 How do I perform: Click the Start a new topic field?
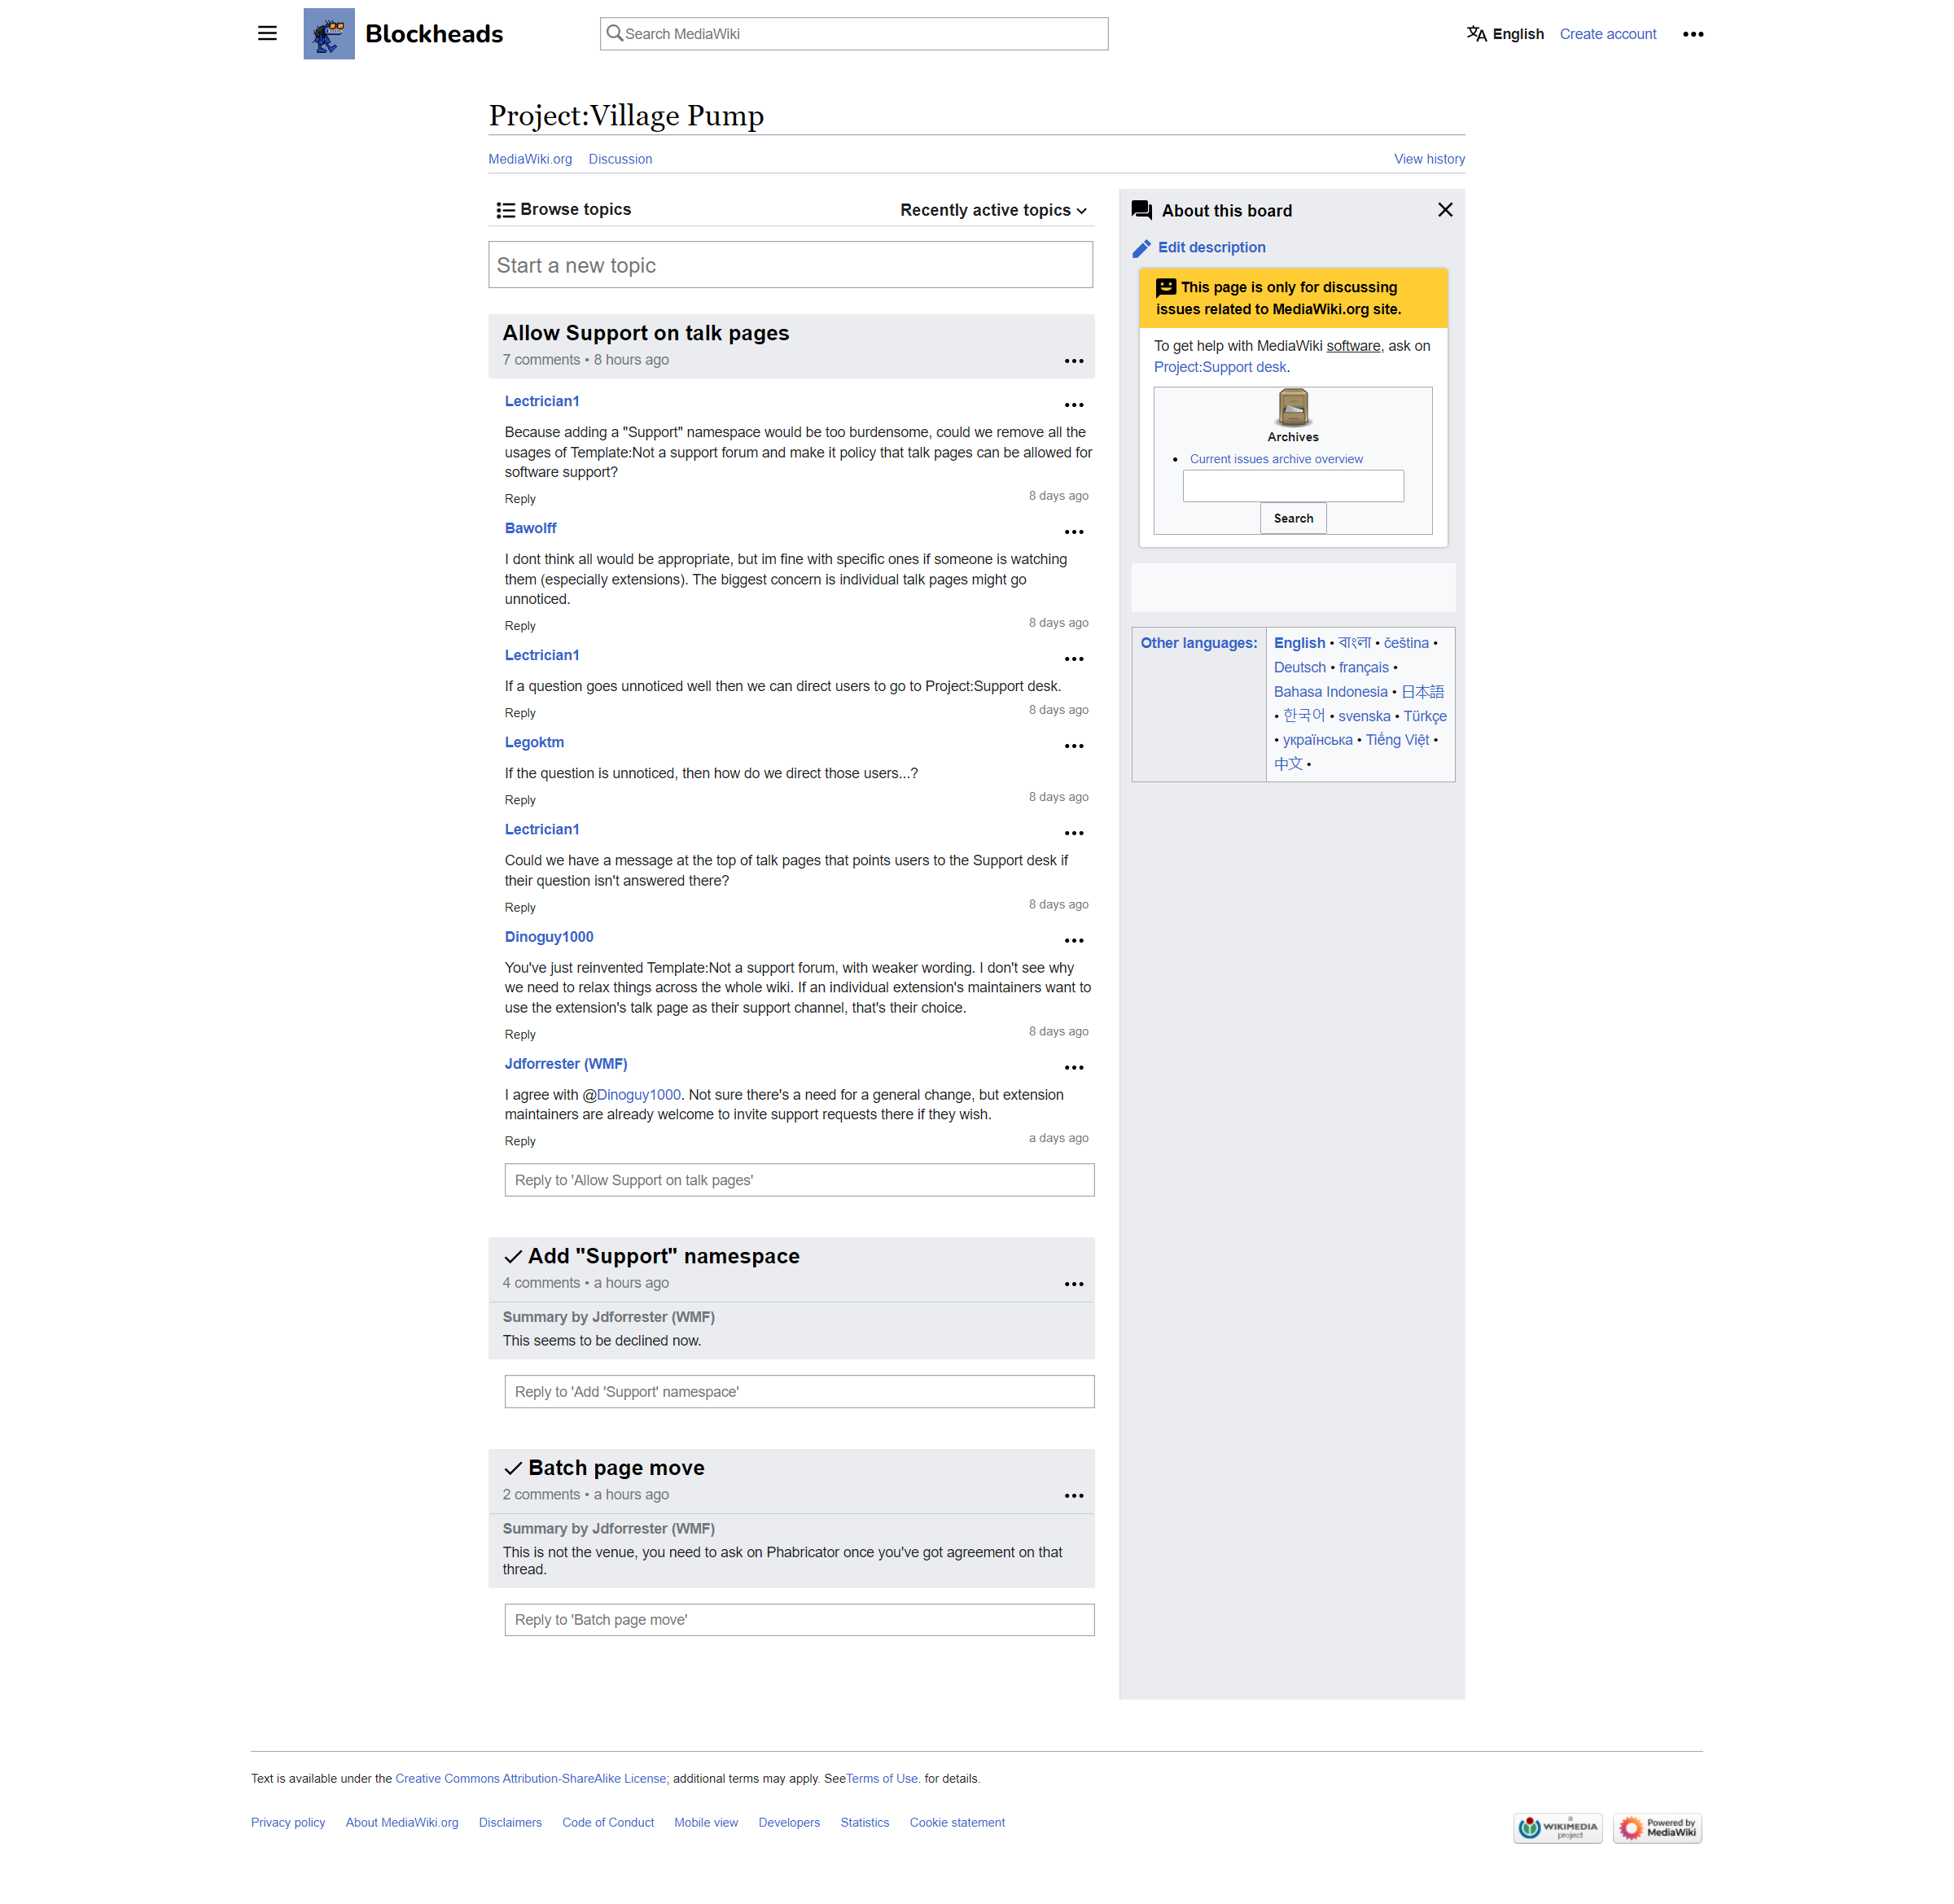pos(790,265)
